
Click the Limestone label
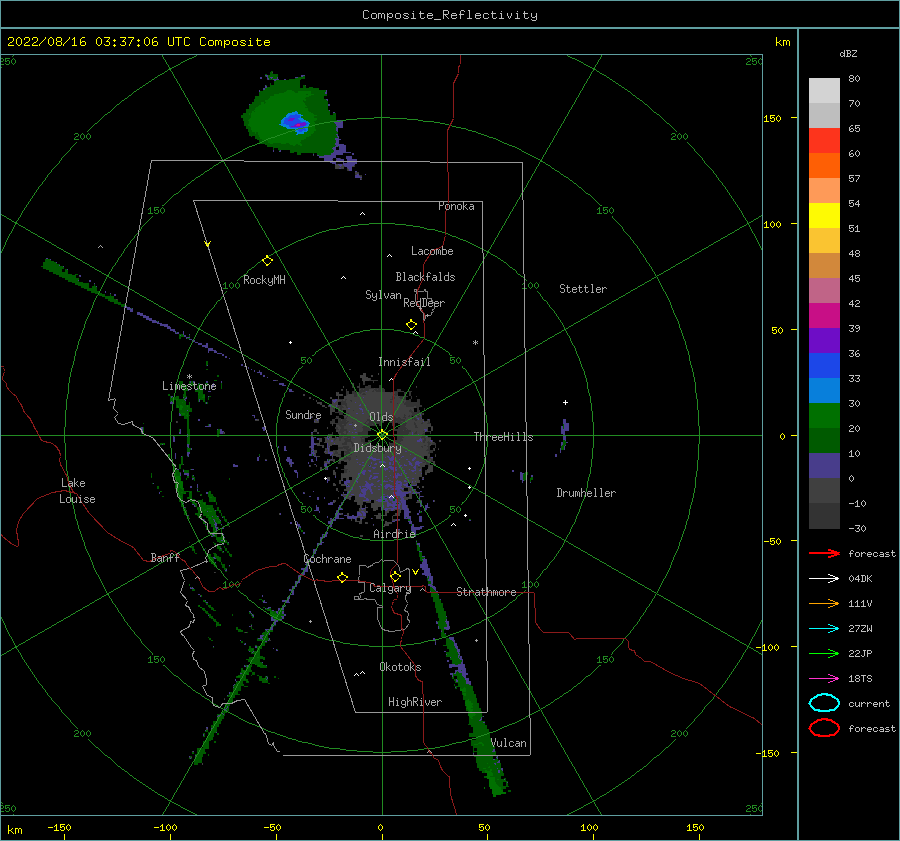coord(189,386)
